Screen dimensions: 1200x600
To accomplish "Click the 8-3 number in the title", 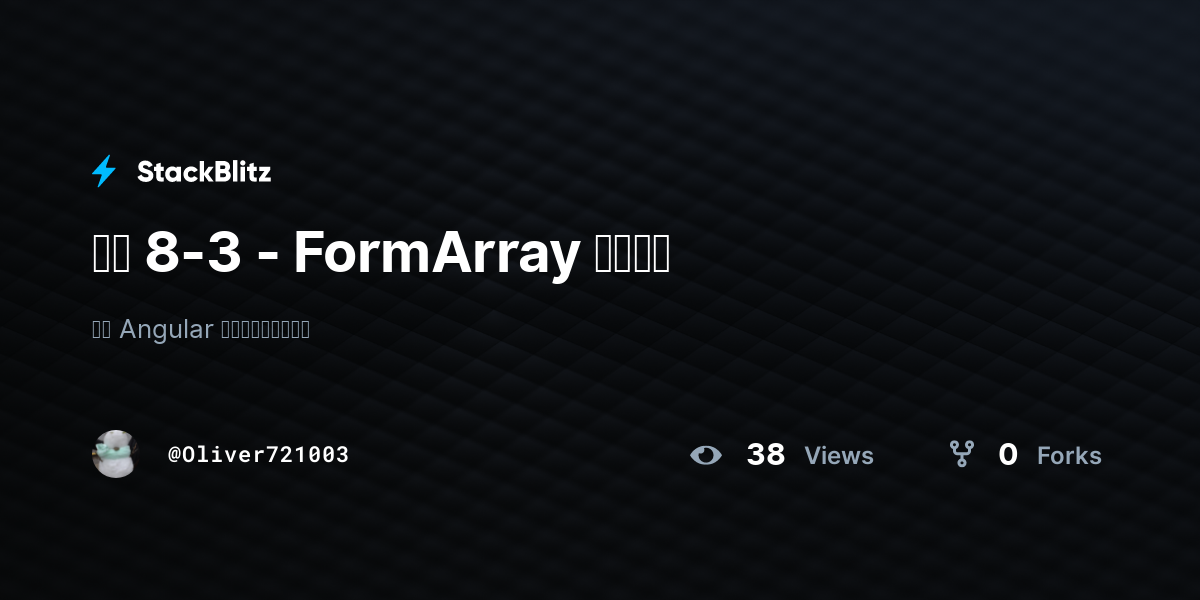I will click(x=193, y=254).
